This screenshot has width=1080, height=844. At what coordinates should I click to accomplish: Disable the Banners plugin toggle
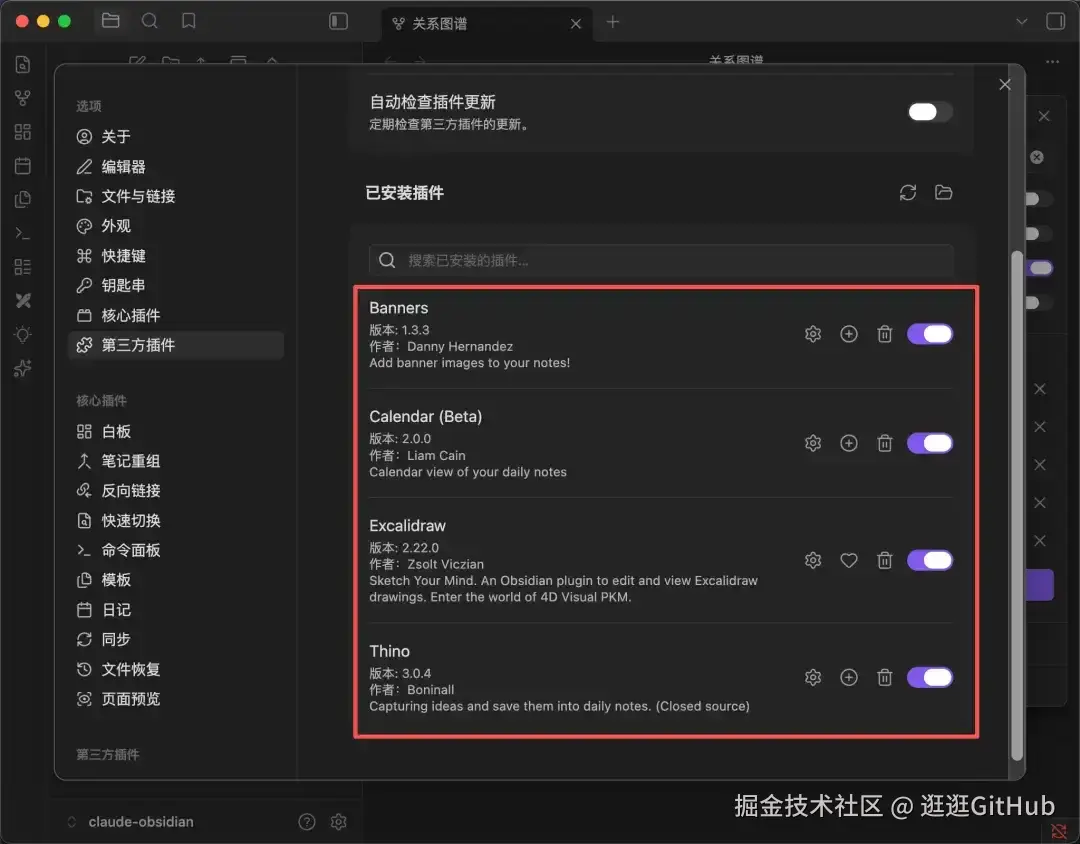(930, 334)
